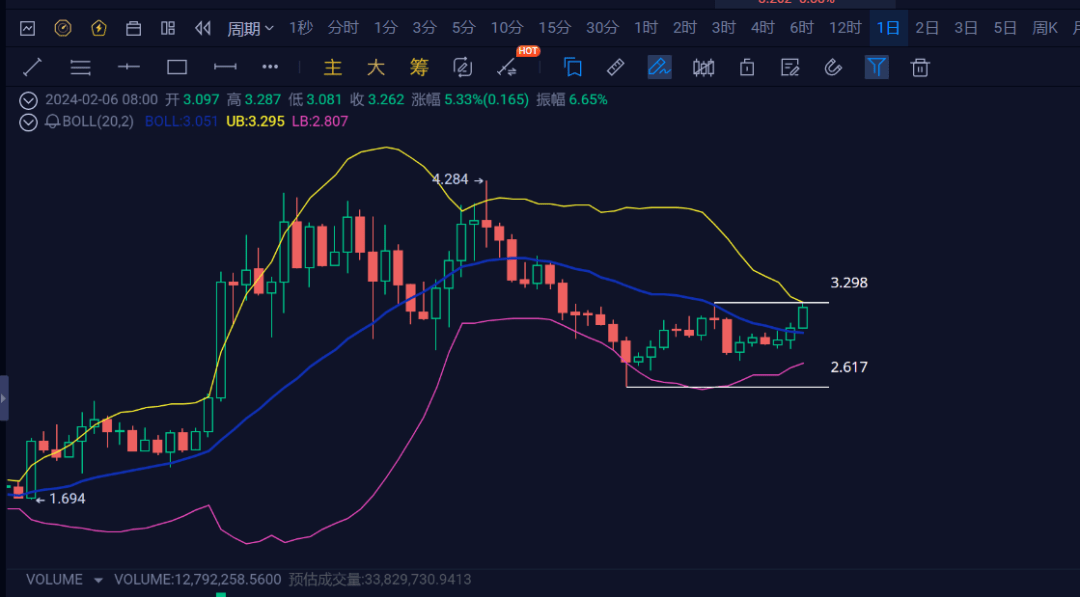
Task: Select the ruler measuring tool
Action: [x=616, y=67]
